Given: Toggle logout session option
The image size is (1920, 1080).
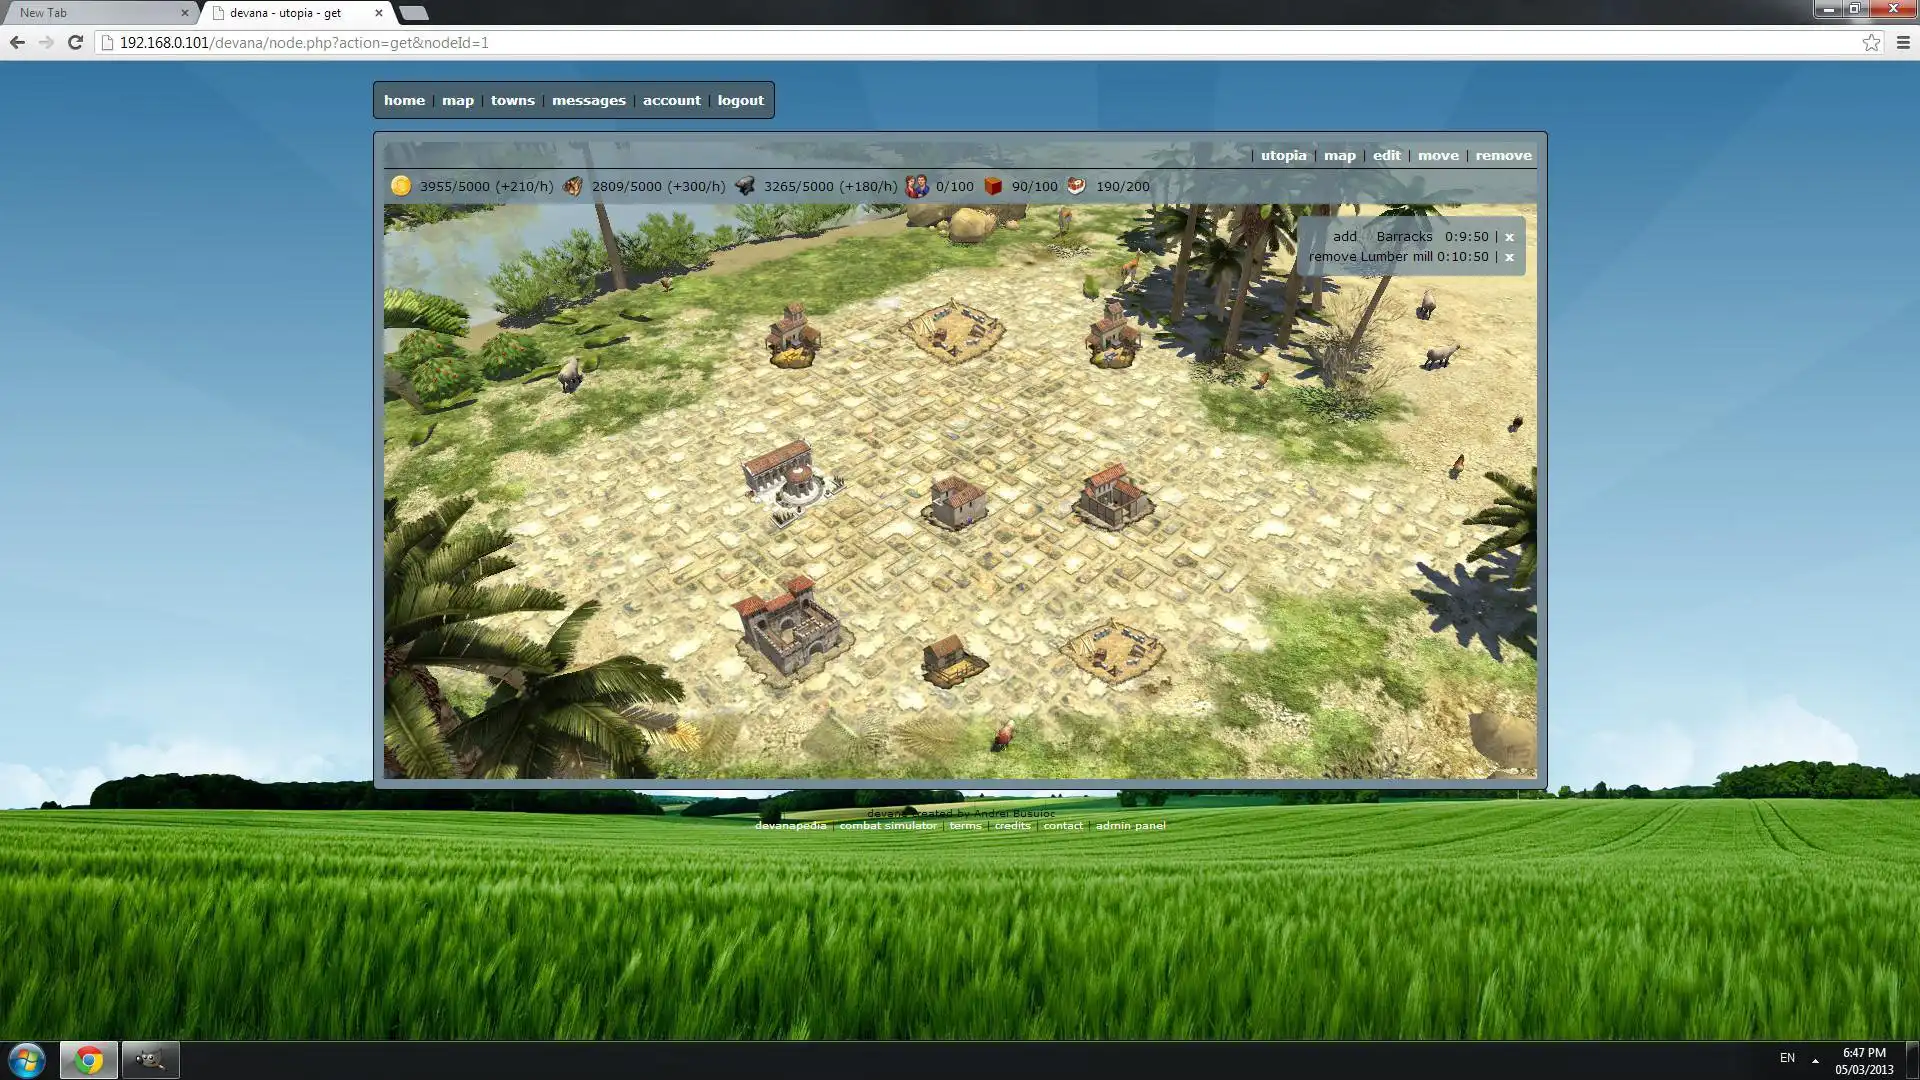Looking at the screenshot, I should pos(741,100).
